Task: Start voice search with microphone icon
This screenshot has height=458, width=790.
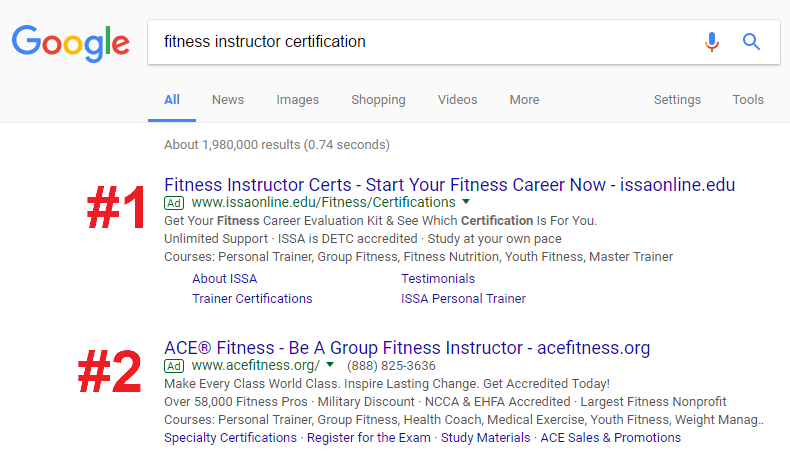Action: tap(712, 42)
